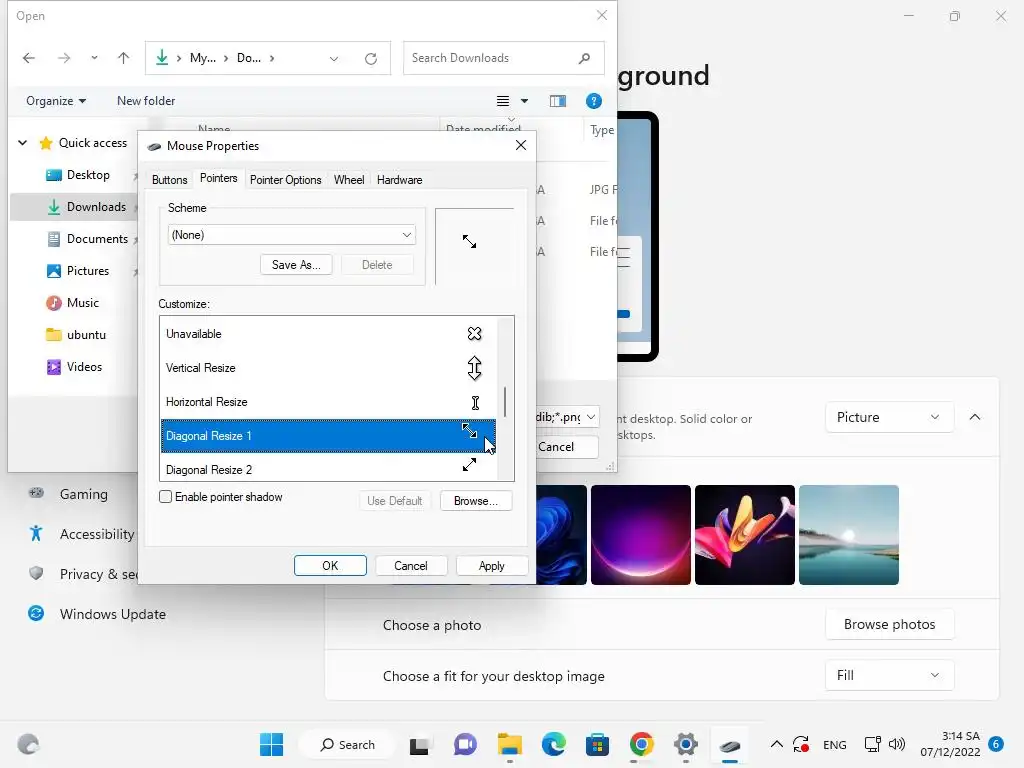Click the forward arrow in the Open dialog
The height and width of the screenshot is (768, 1024).
tap(64, 58)
